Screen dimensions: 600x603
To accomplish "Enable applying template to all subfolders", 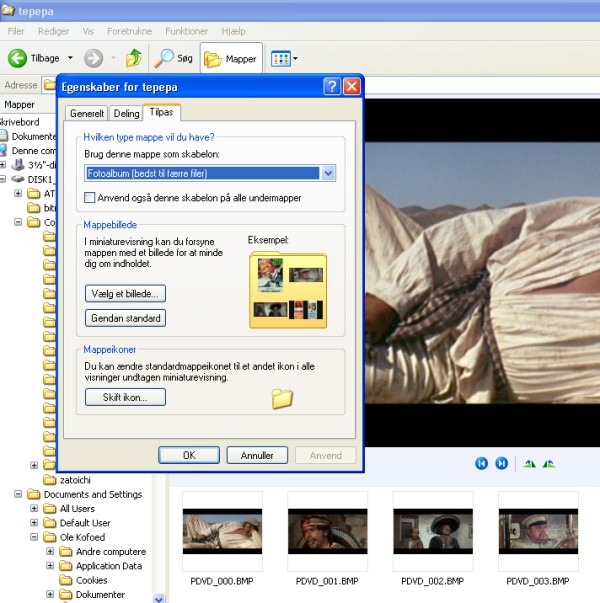I will coord(91,198).
